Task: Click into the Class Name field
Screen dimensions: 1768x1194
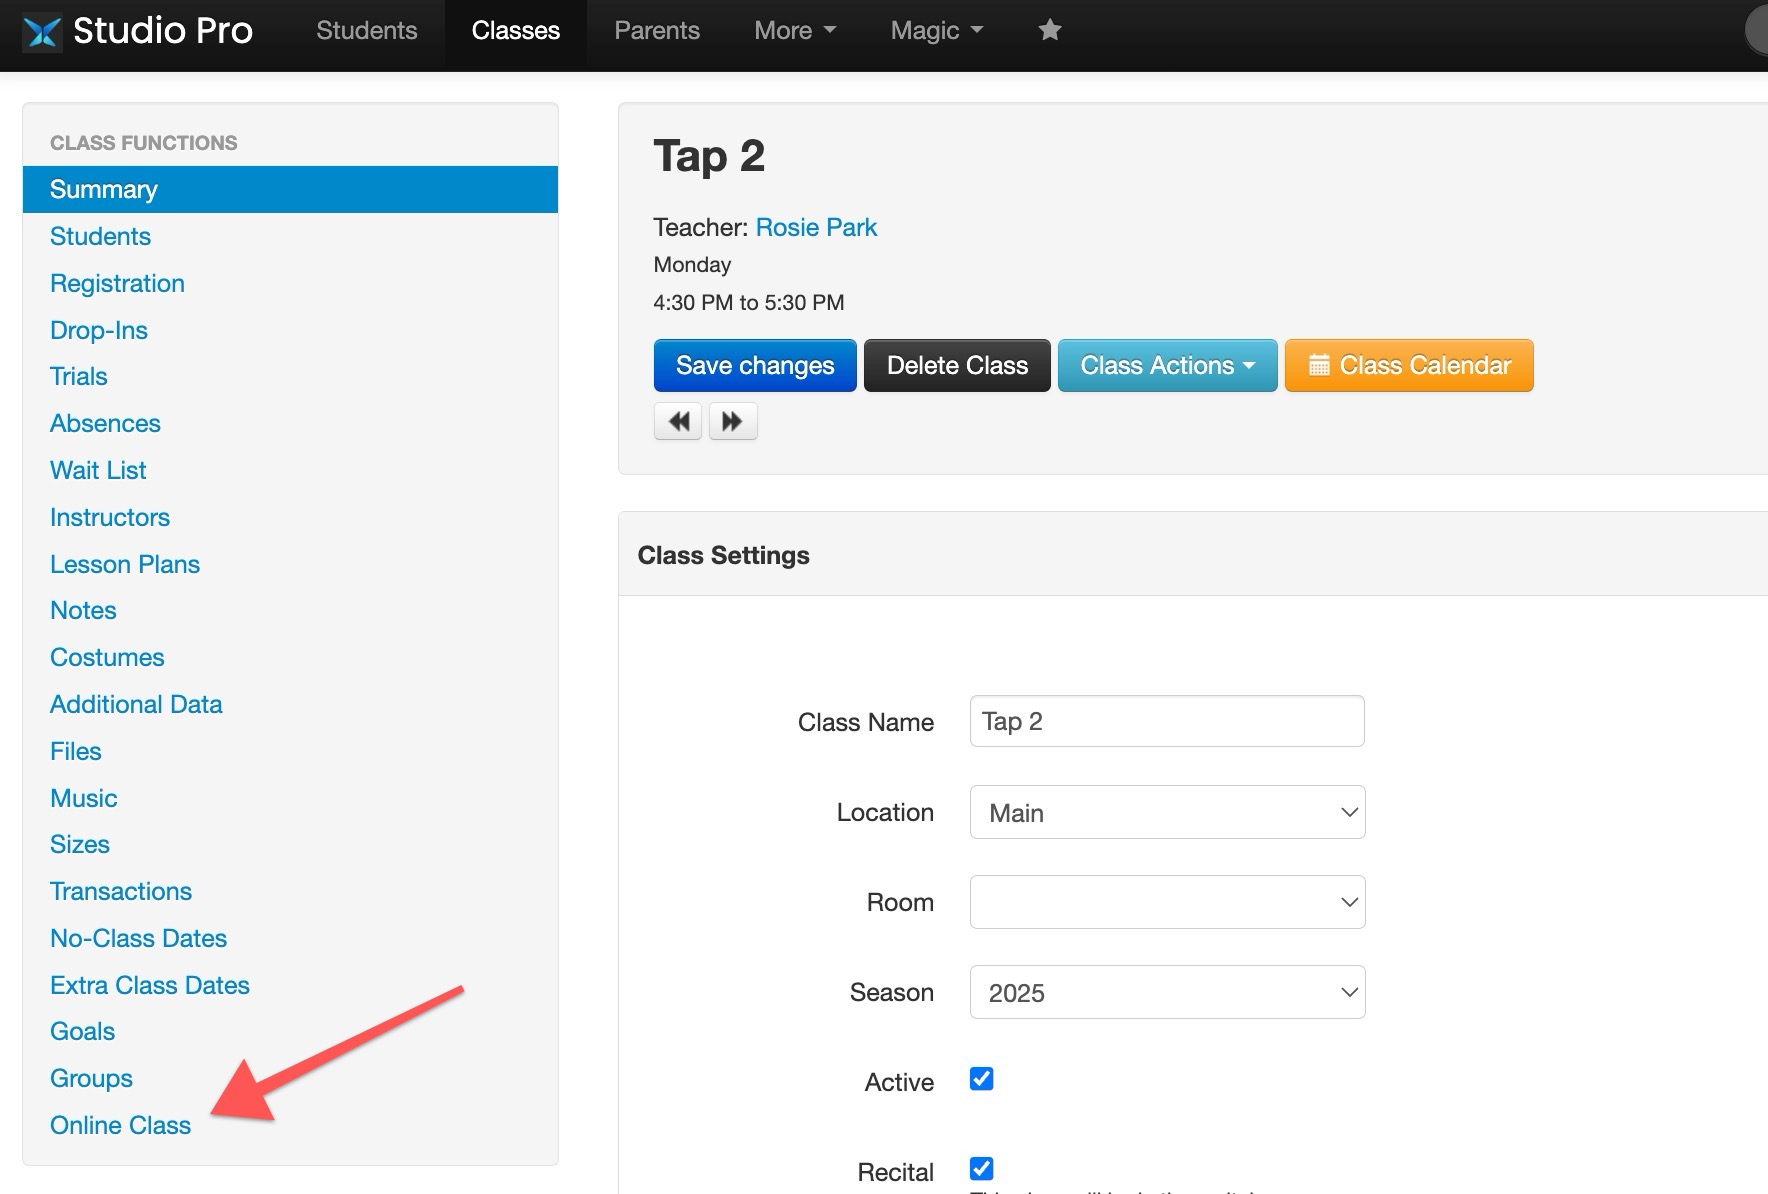Action: (1167, 721)
